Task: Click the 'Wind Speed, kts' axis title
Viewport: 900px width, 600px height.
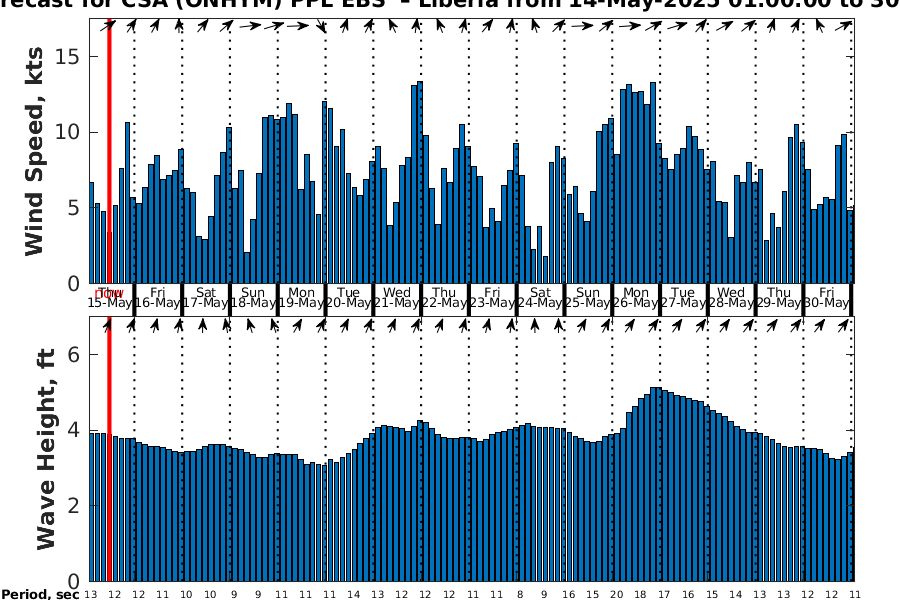Action: 34,151
